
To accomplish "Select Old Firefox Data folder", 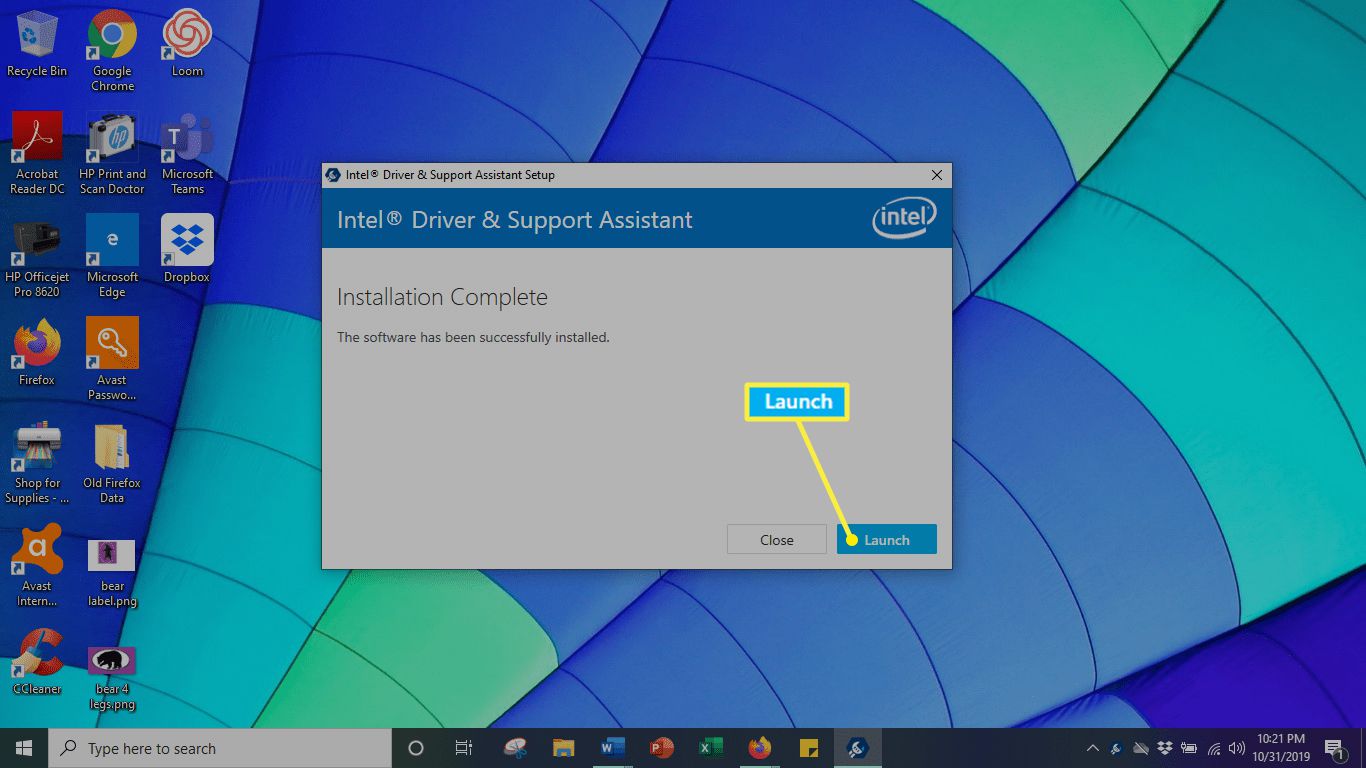I will [112, 463].
